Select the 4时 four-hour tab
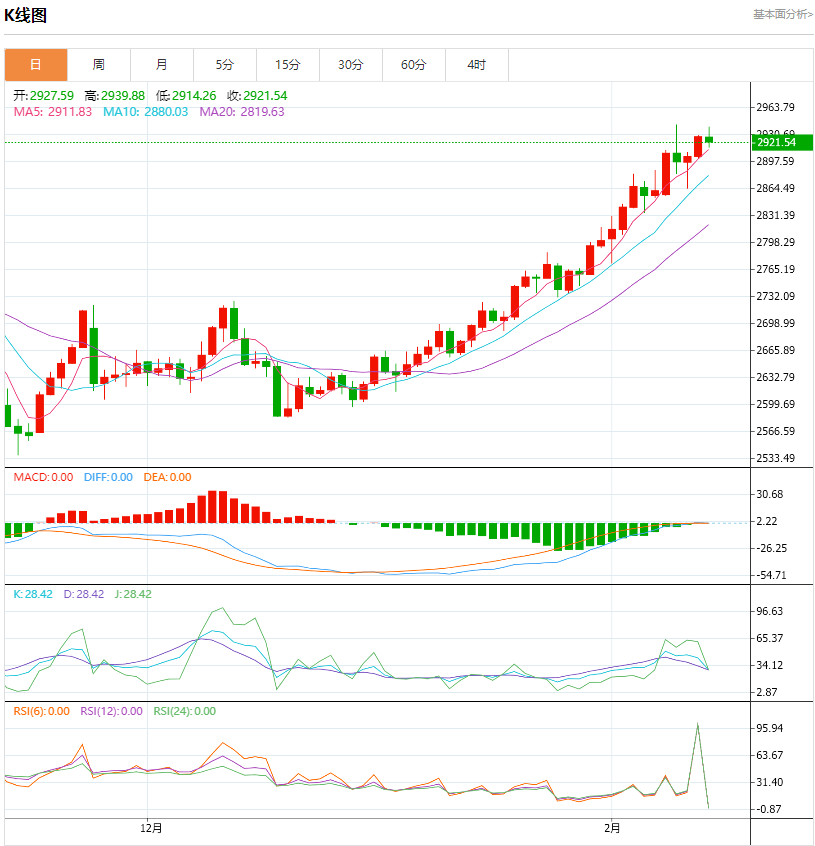Screen dimensions: 815x846 coord(477,65)
